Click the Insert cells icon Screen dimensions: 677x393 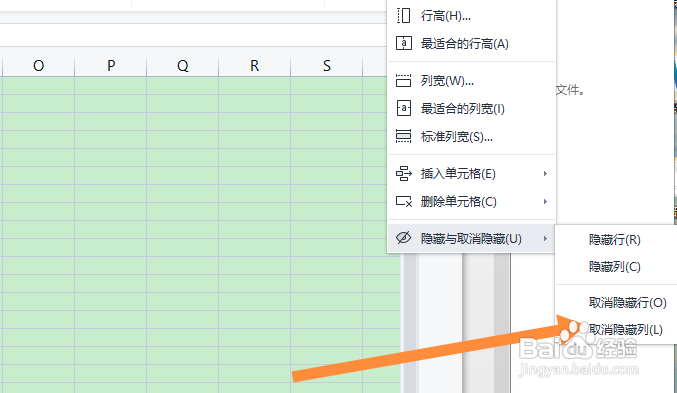point(403,174)
